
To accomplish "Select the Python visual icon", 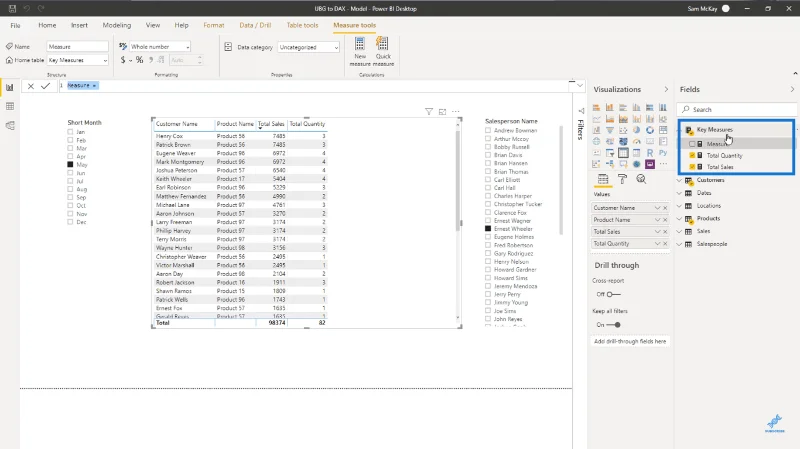I will 663,153.
